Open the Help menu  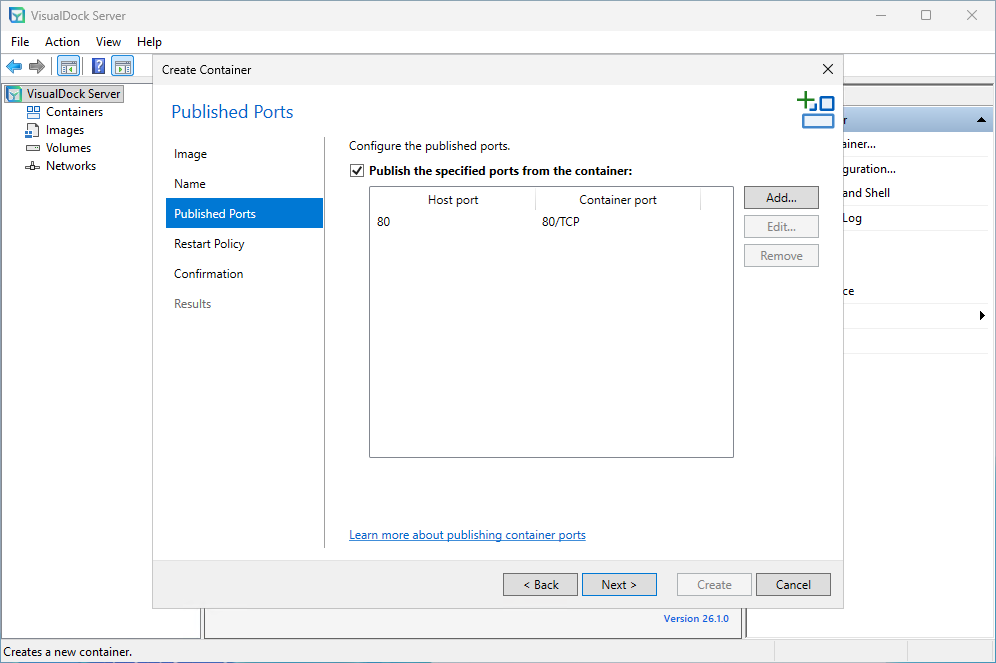pyautogui.click(x=149, y=42)
